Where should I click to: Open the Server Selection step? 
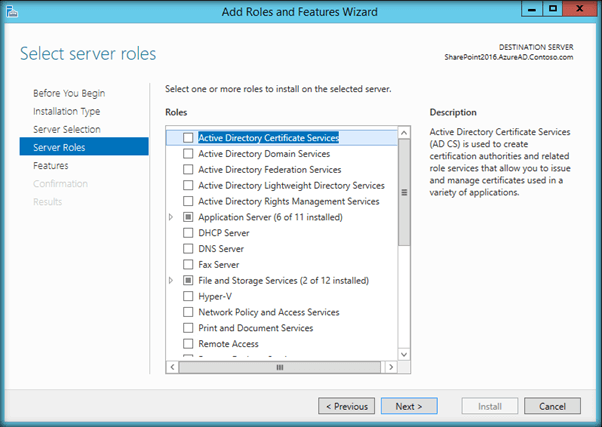click(66, 129)
